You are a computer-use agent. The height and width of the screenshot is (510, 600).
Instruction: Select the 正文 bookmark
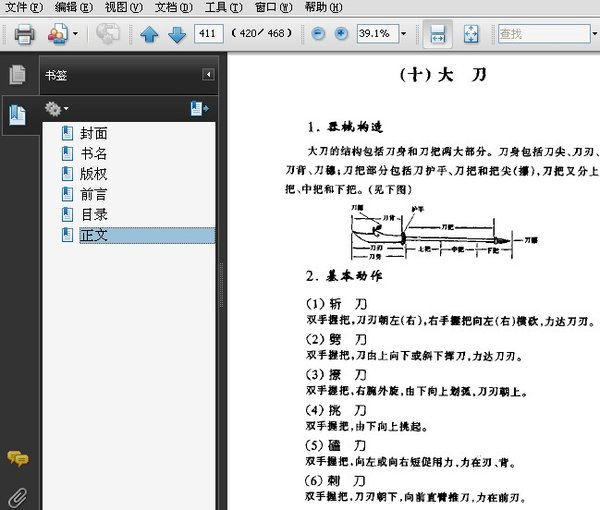tap(147, 235)
